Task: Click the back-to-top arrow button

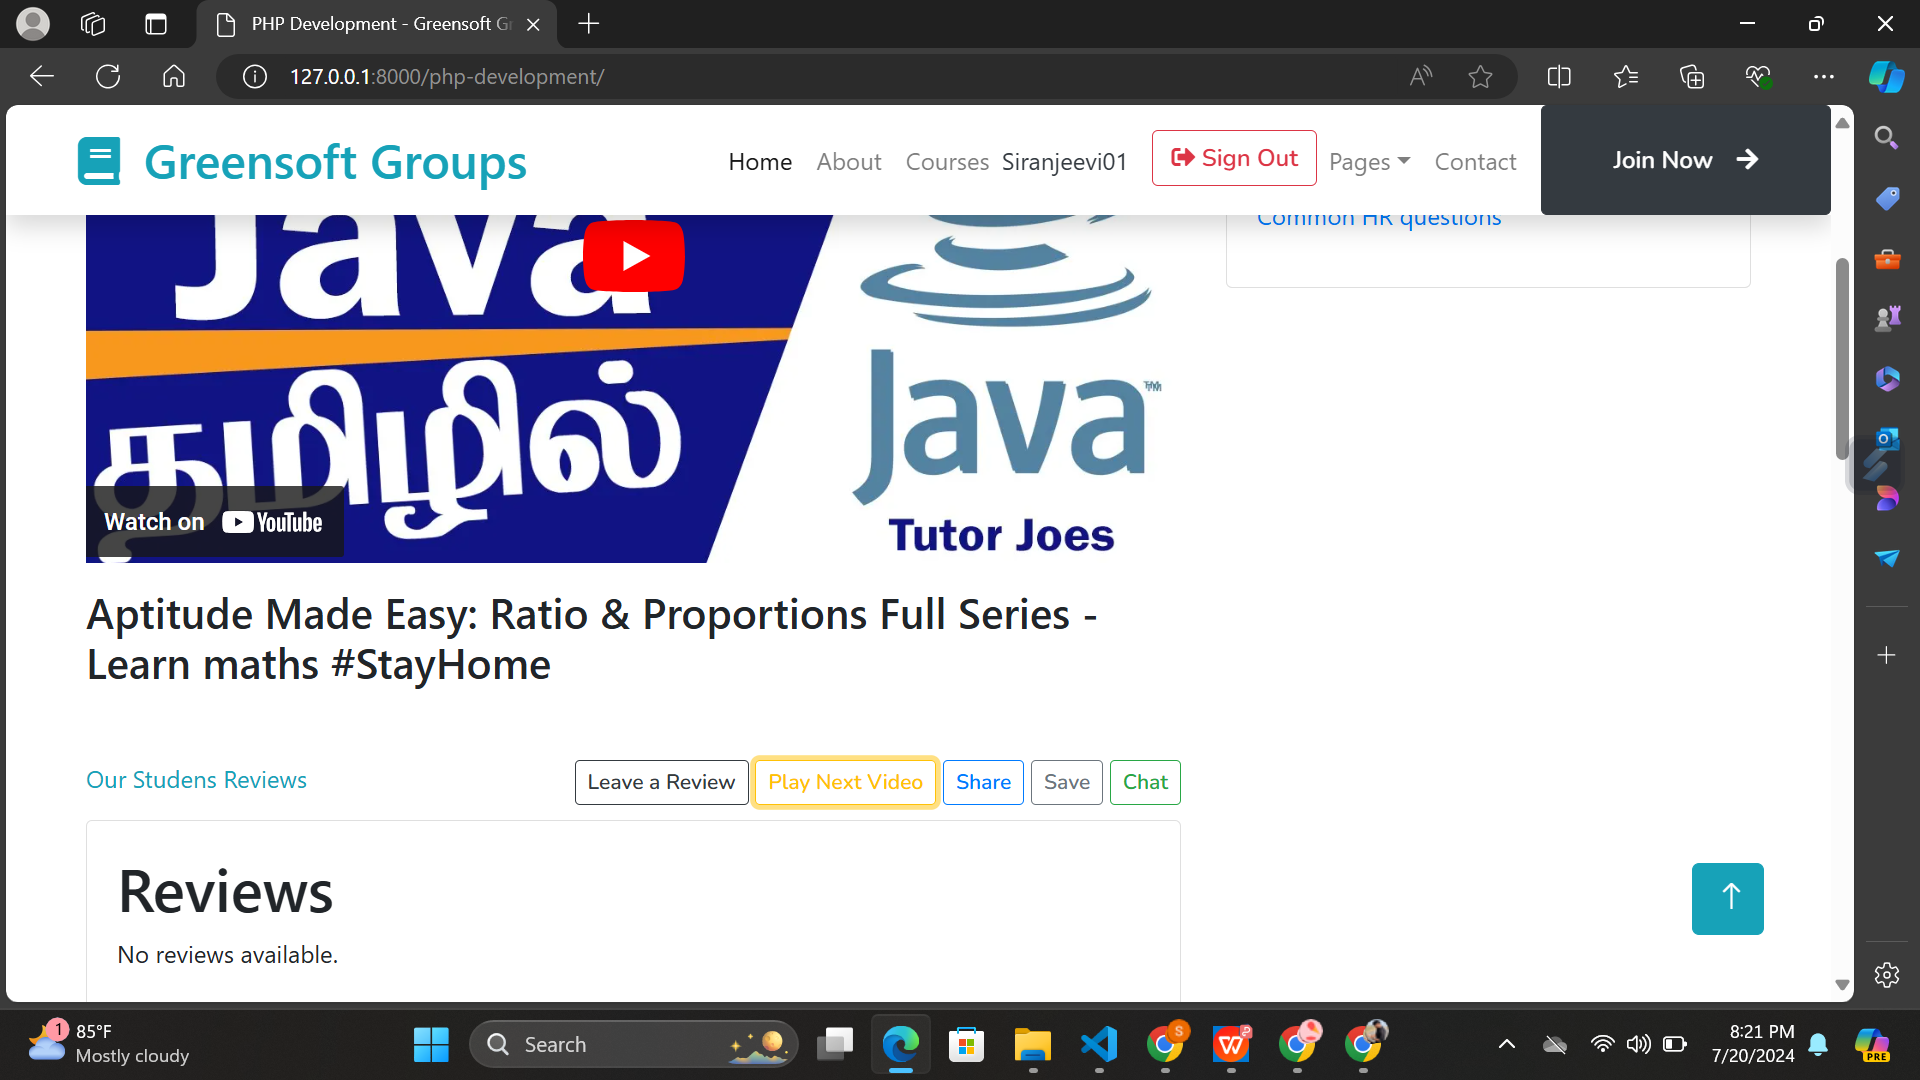Action: [x=1728, y=899]
